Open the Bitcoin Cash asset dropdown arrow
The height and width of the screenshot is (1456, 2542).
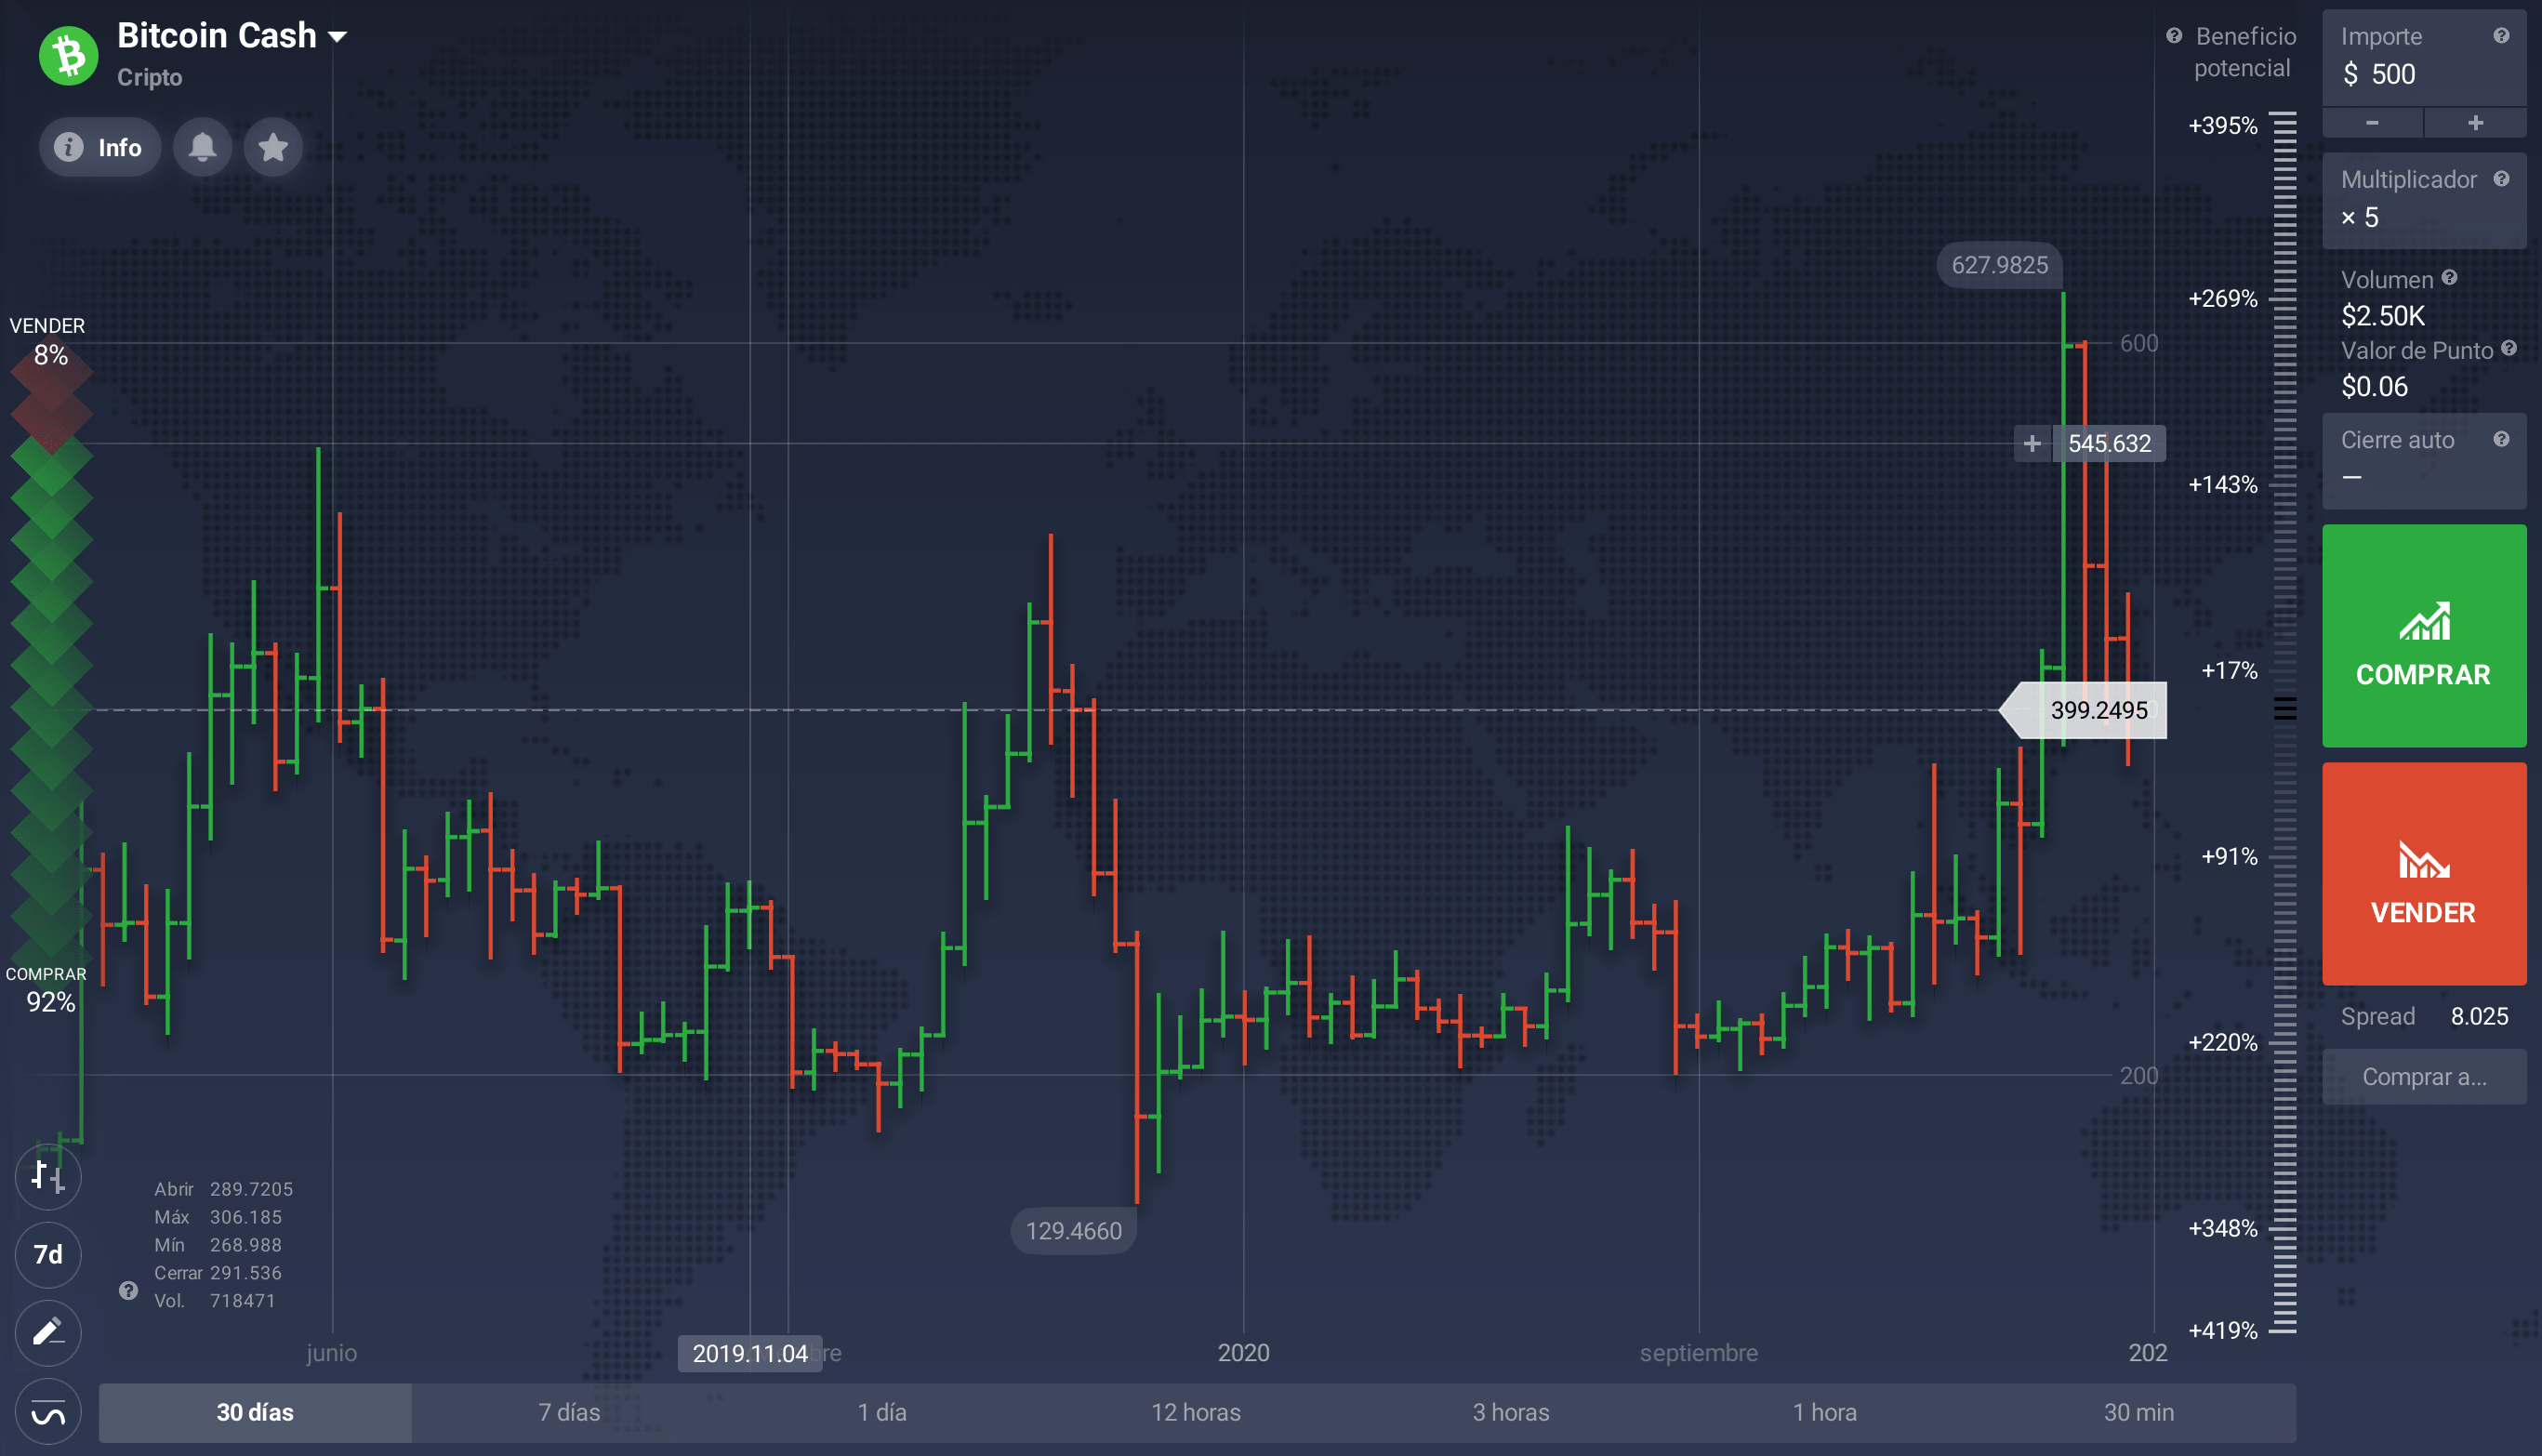point(338,37)
